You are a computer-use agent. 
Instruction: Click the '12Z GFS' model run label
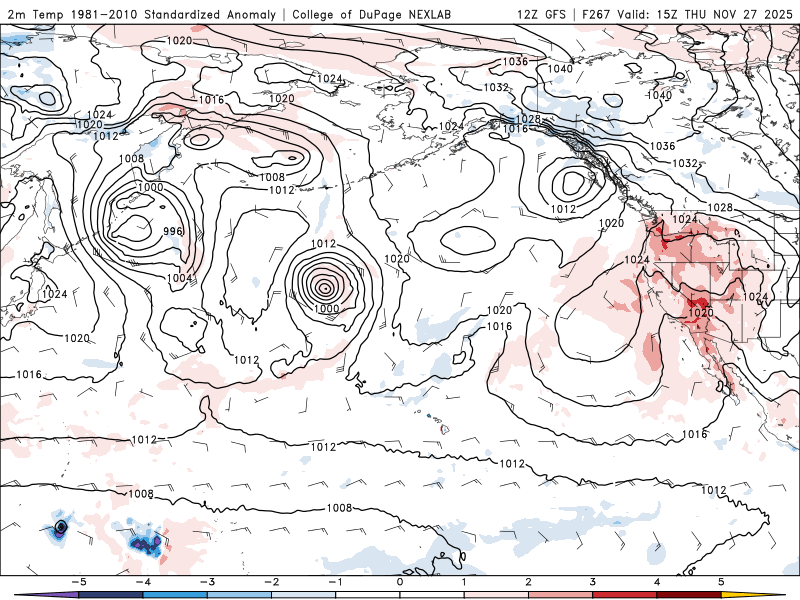click(x=541, y=14)
